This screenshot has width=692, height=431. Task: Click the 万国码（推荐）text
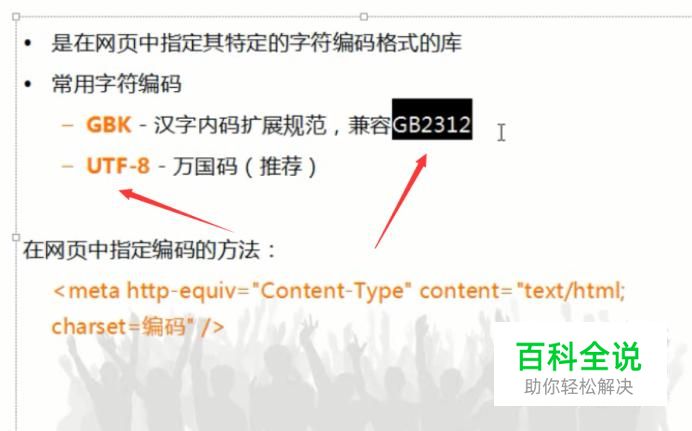click(244, 167)
